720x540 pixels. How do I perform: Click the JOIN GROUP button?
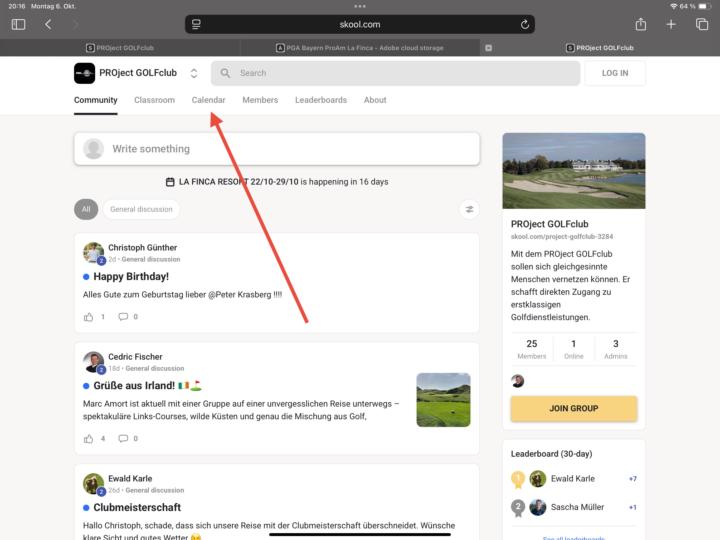[574, 408]
